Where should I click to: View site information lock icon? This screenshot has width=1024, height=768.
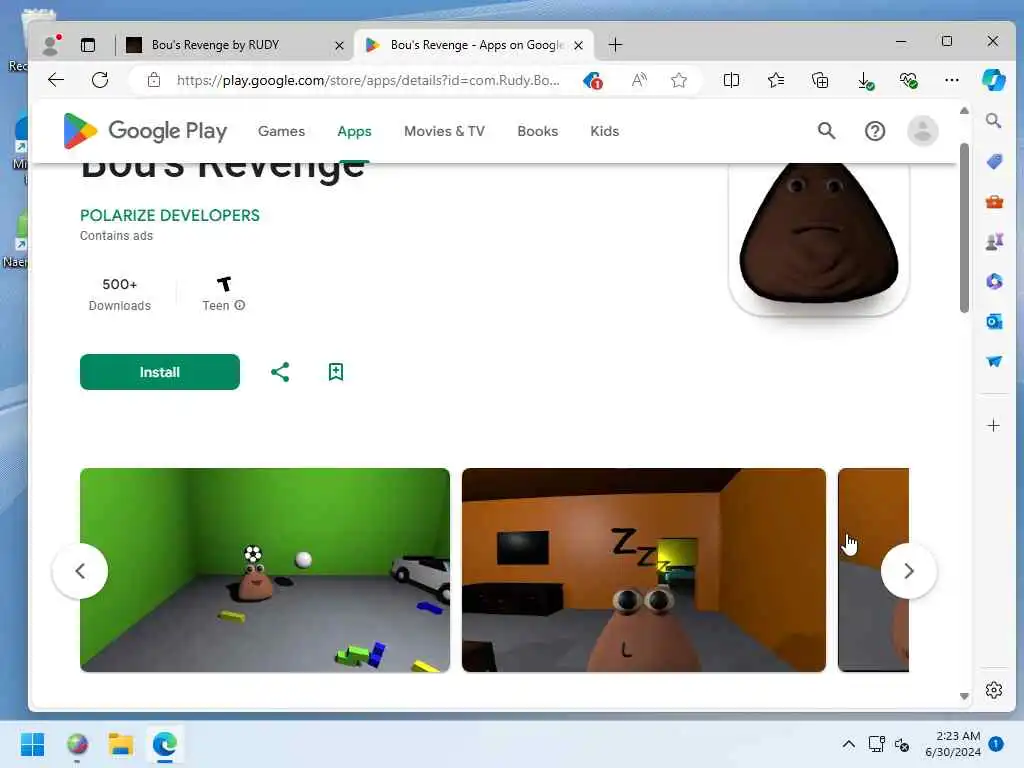[x=153, y=80]
